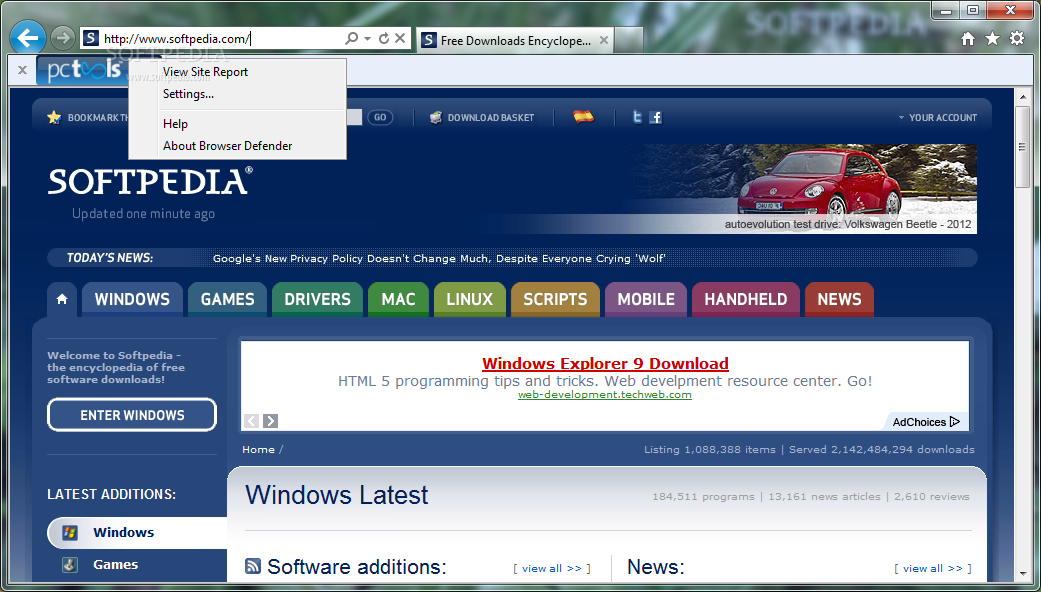
Task: Open About Browser Defender
Action: pyautogui.click(x=228, y=145)
